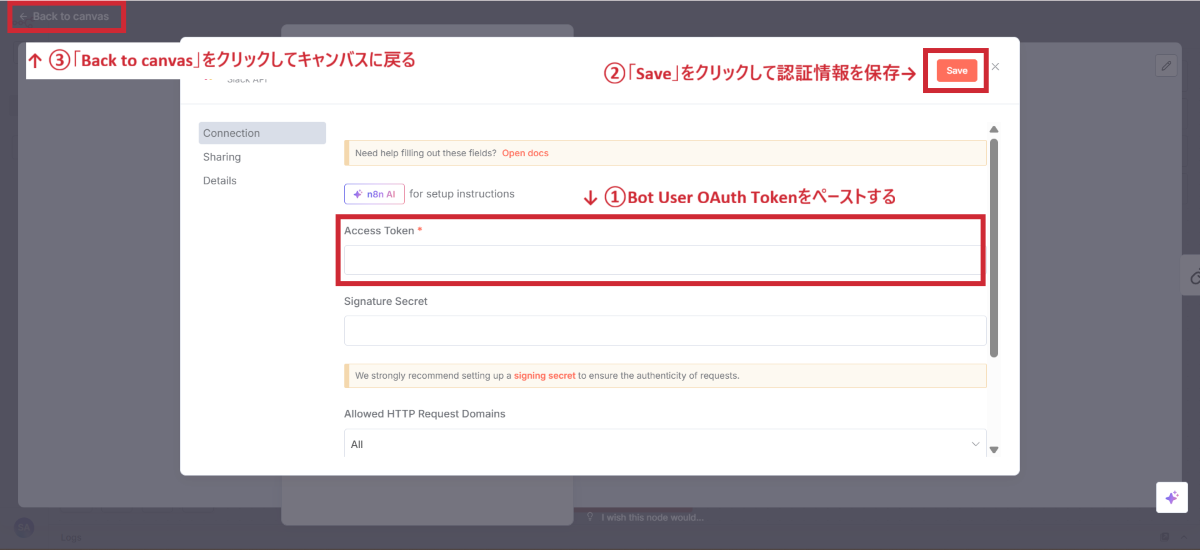1200x550 pixels.
Task: Click the user avatar in bottom-left corner
Action: [24, 527]
